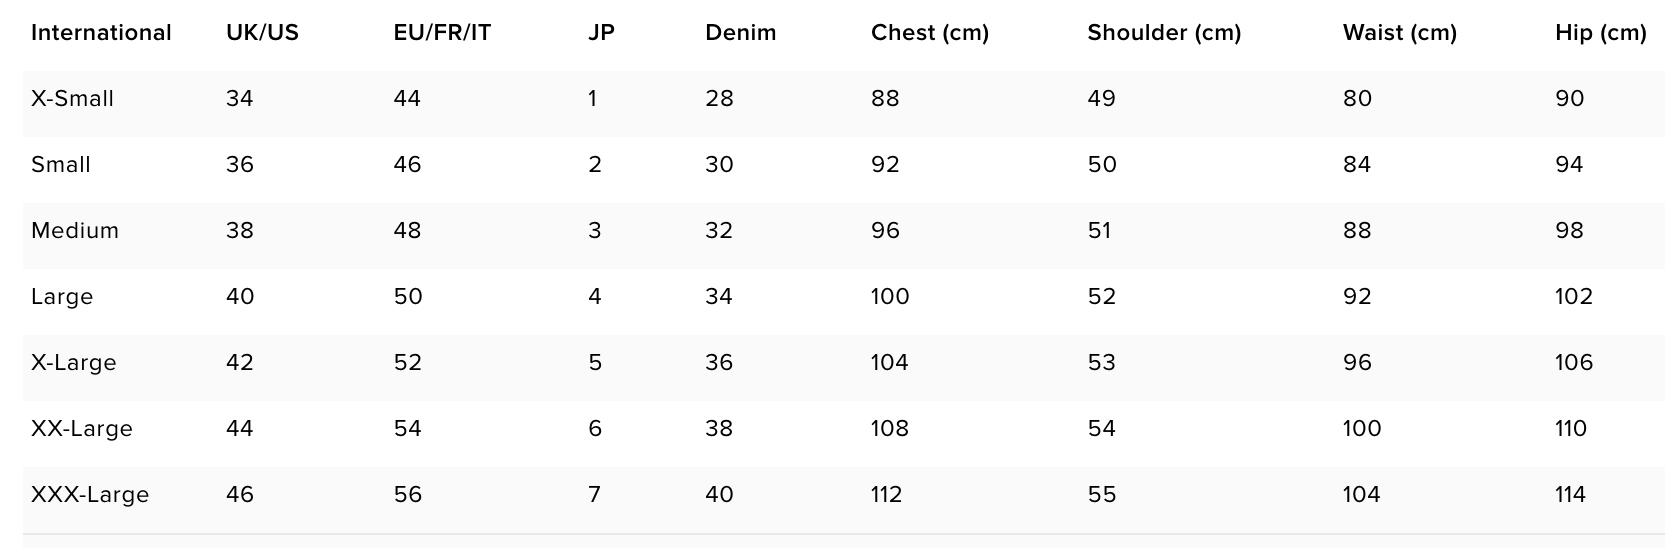This screenshot has width=1665, height=548.
Task: Click the UK/US column header
Action: (x=262, y=33)
